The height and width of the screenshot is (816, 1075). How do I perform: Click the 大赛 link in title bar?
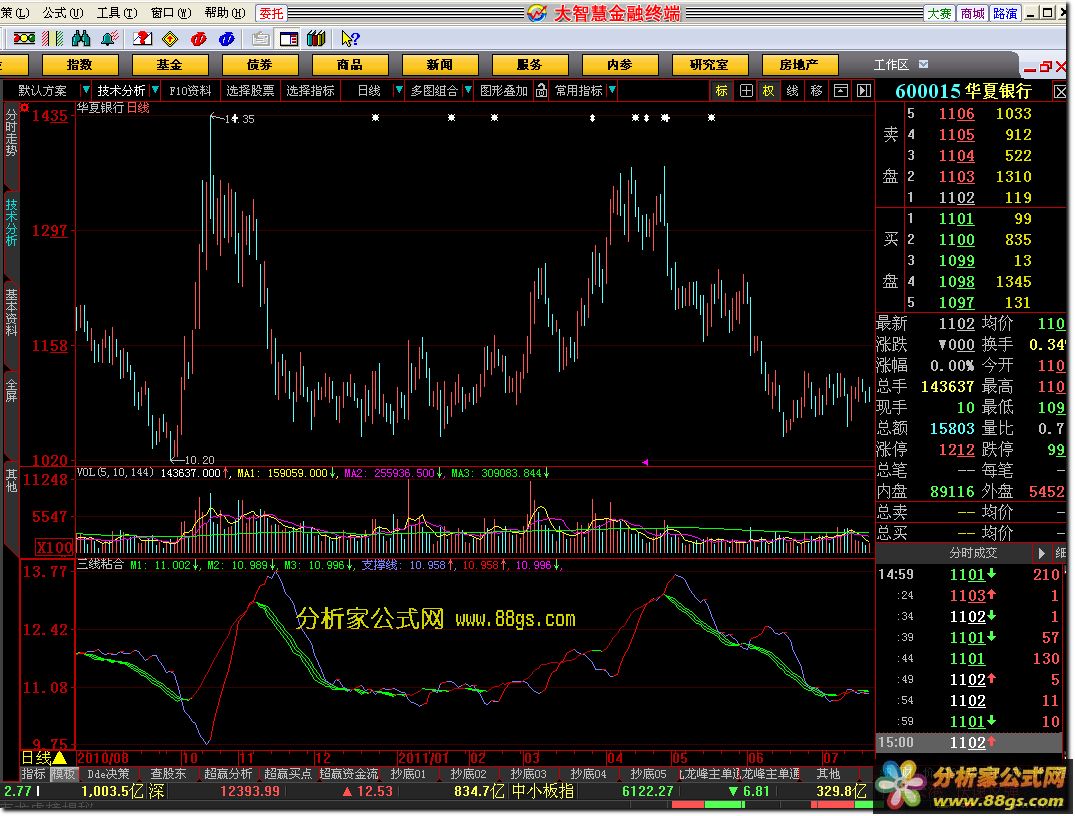[939, 13]
